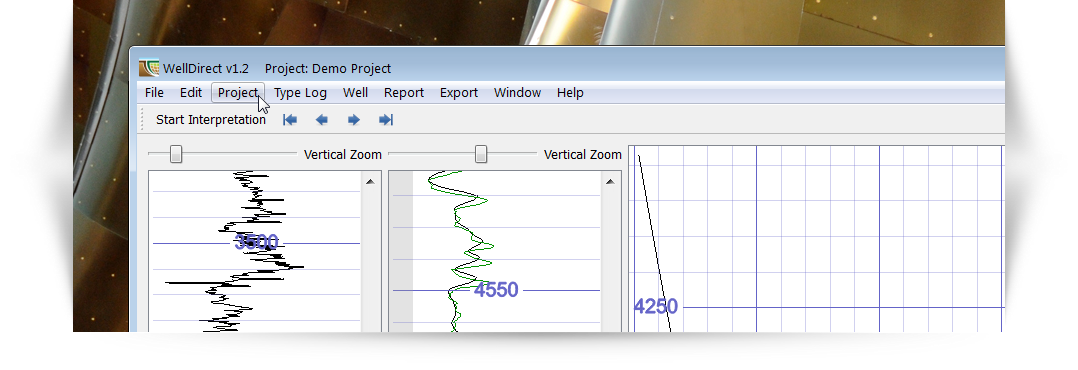This screenshot has width=1078, height=370.
Task: Click the 4550 depth label in middle log
Action: (496, 290)
